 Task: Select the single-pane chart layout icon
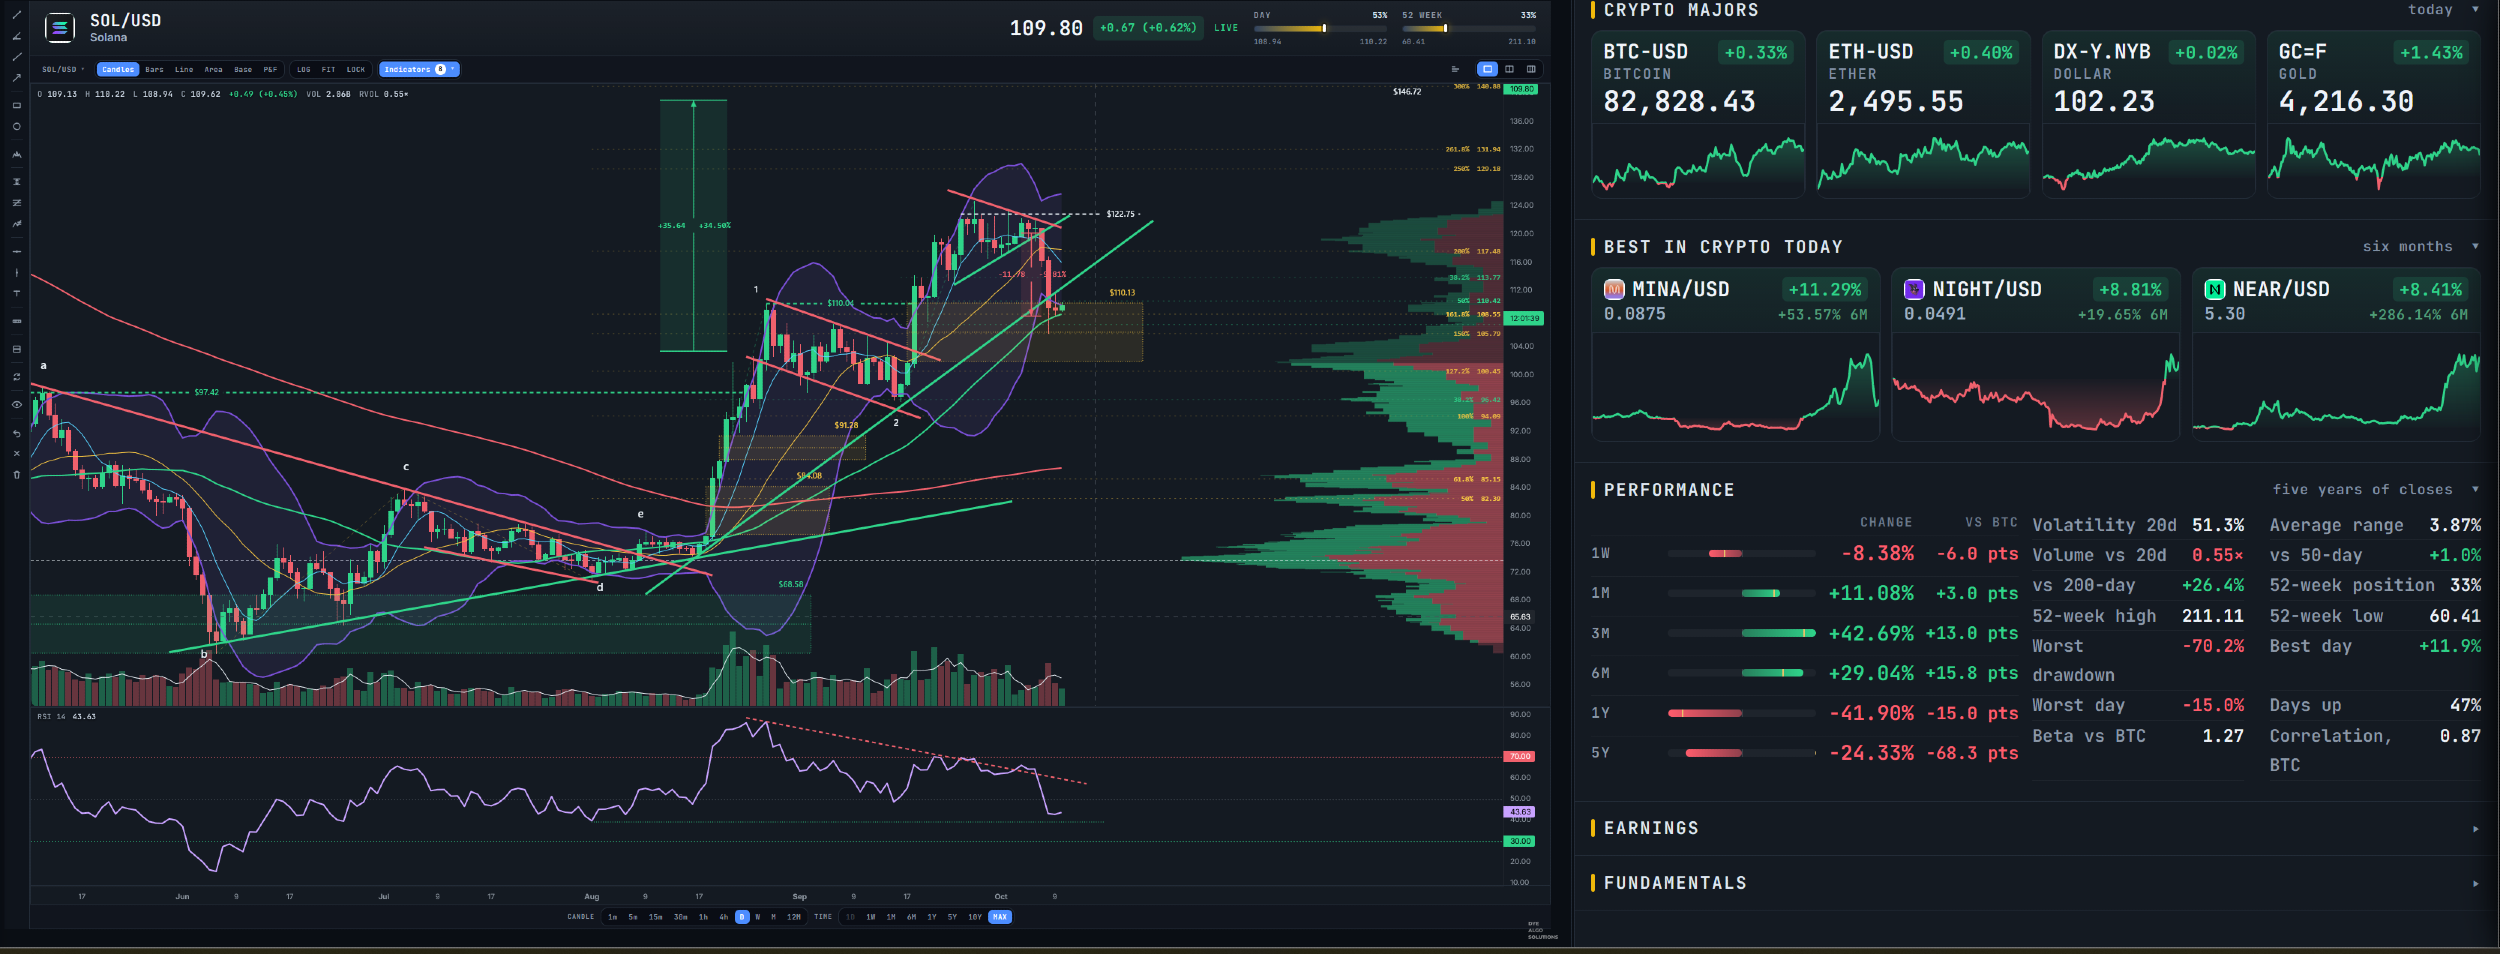1487,69
